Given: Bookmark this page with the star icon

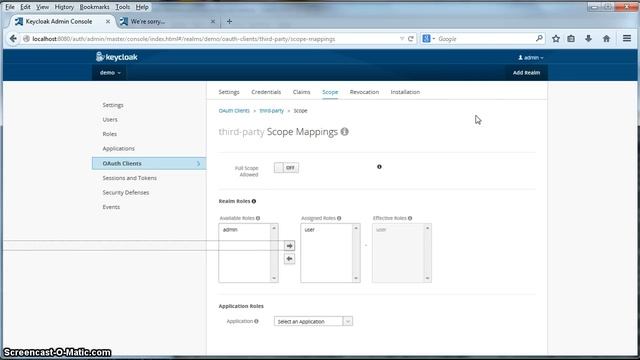Looking at the screenshot, I should point(556,39).
